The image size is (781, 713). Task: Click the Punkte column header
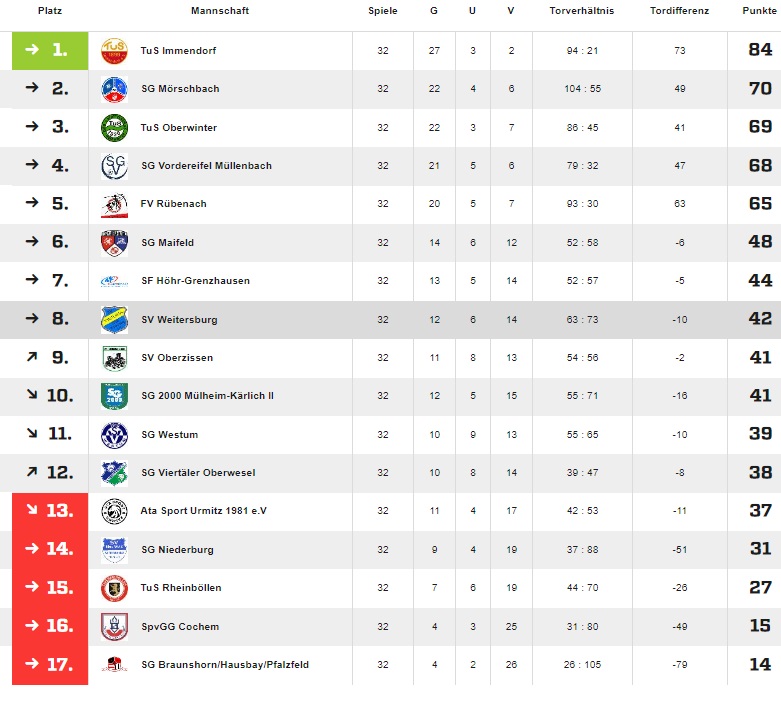[x=759, y=11]
